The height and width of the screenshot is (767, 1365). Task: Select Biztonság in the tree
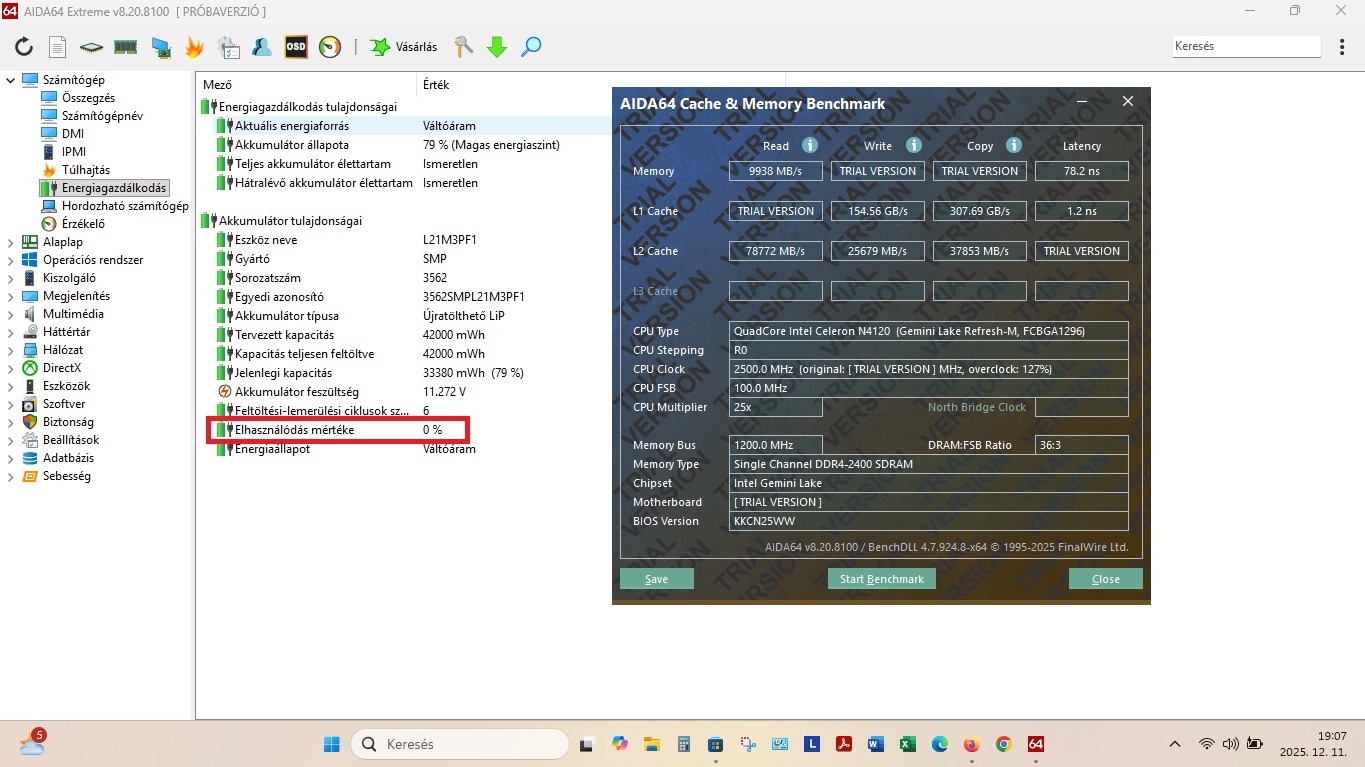[68, 422]
